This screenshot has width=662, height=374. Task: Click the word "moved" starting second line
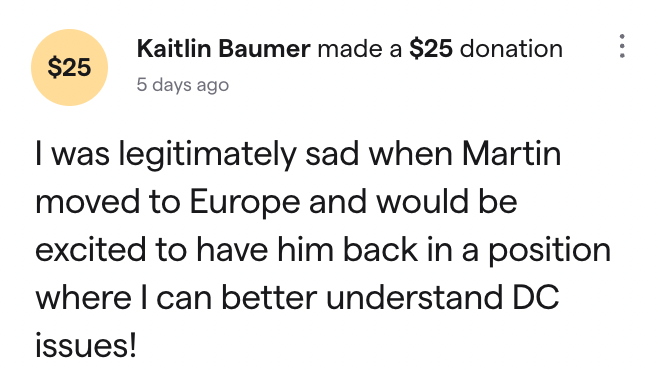click(x=87, y=202)
